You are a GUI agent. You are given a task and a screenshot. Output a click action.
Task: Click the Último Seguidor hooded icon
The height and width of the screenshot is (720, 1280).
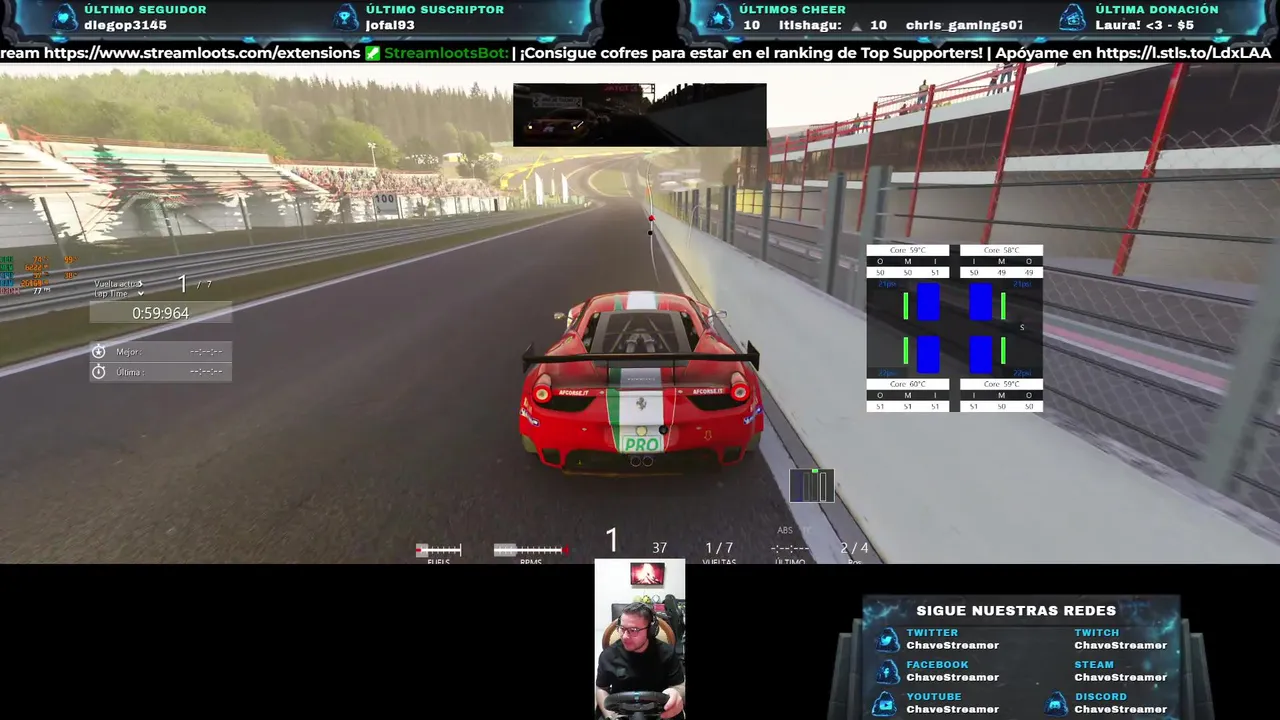[64, 17]
